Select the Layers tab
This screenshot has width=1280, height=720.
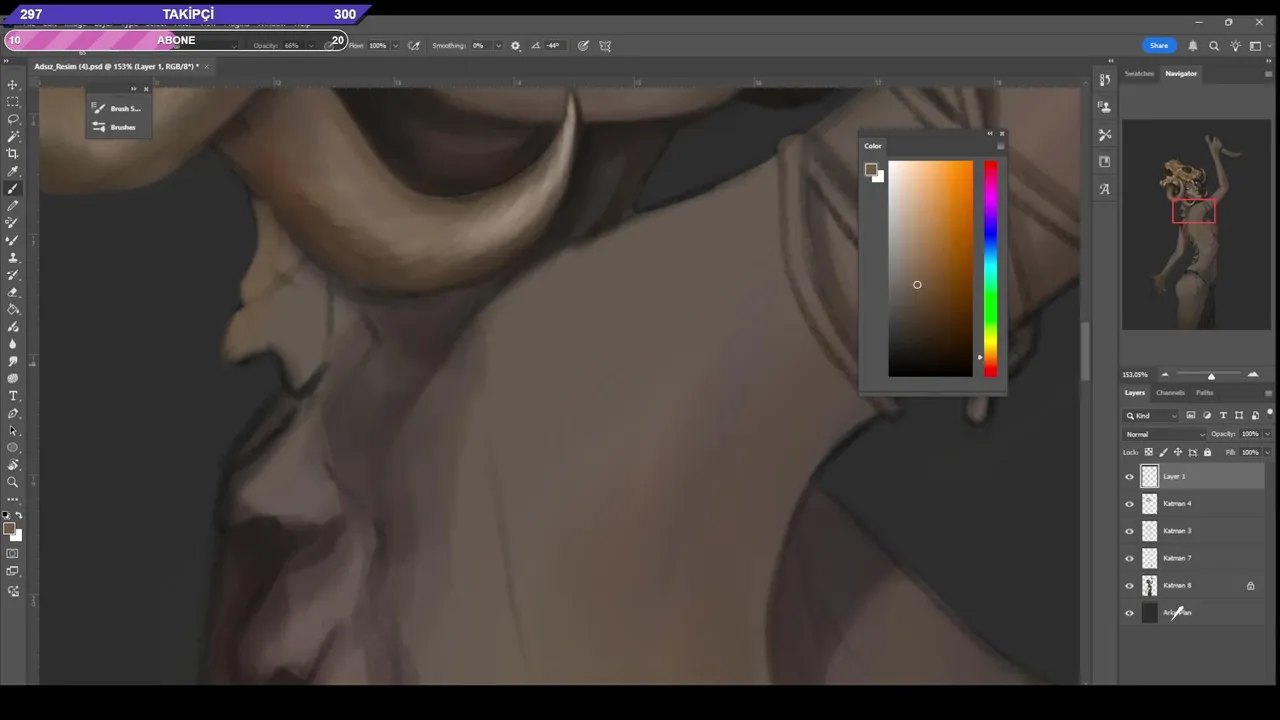pyautogui.click(x=1134, y=393)
